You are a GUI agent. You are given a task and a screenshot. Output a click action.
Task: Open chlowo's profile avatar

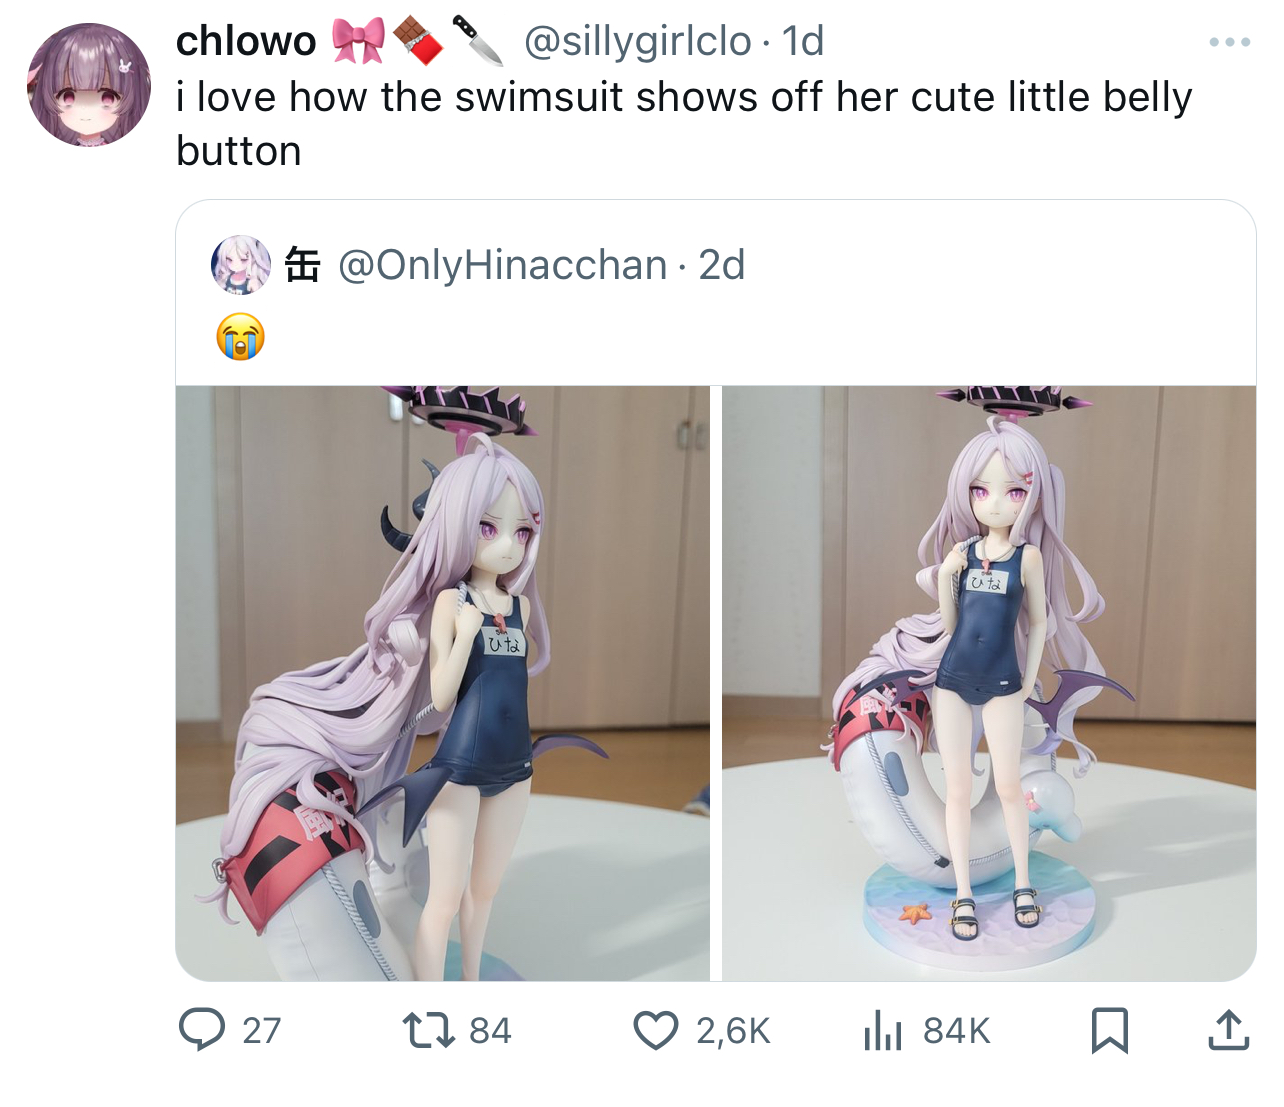(x=89, y=85)
